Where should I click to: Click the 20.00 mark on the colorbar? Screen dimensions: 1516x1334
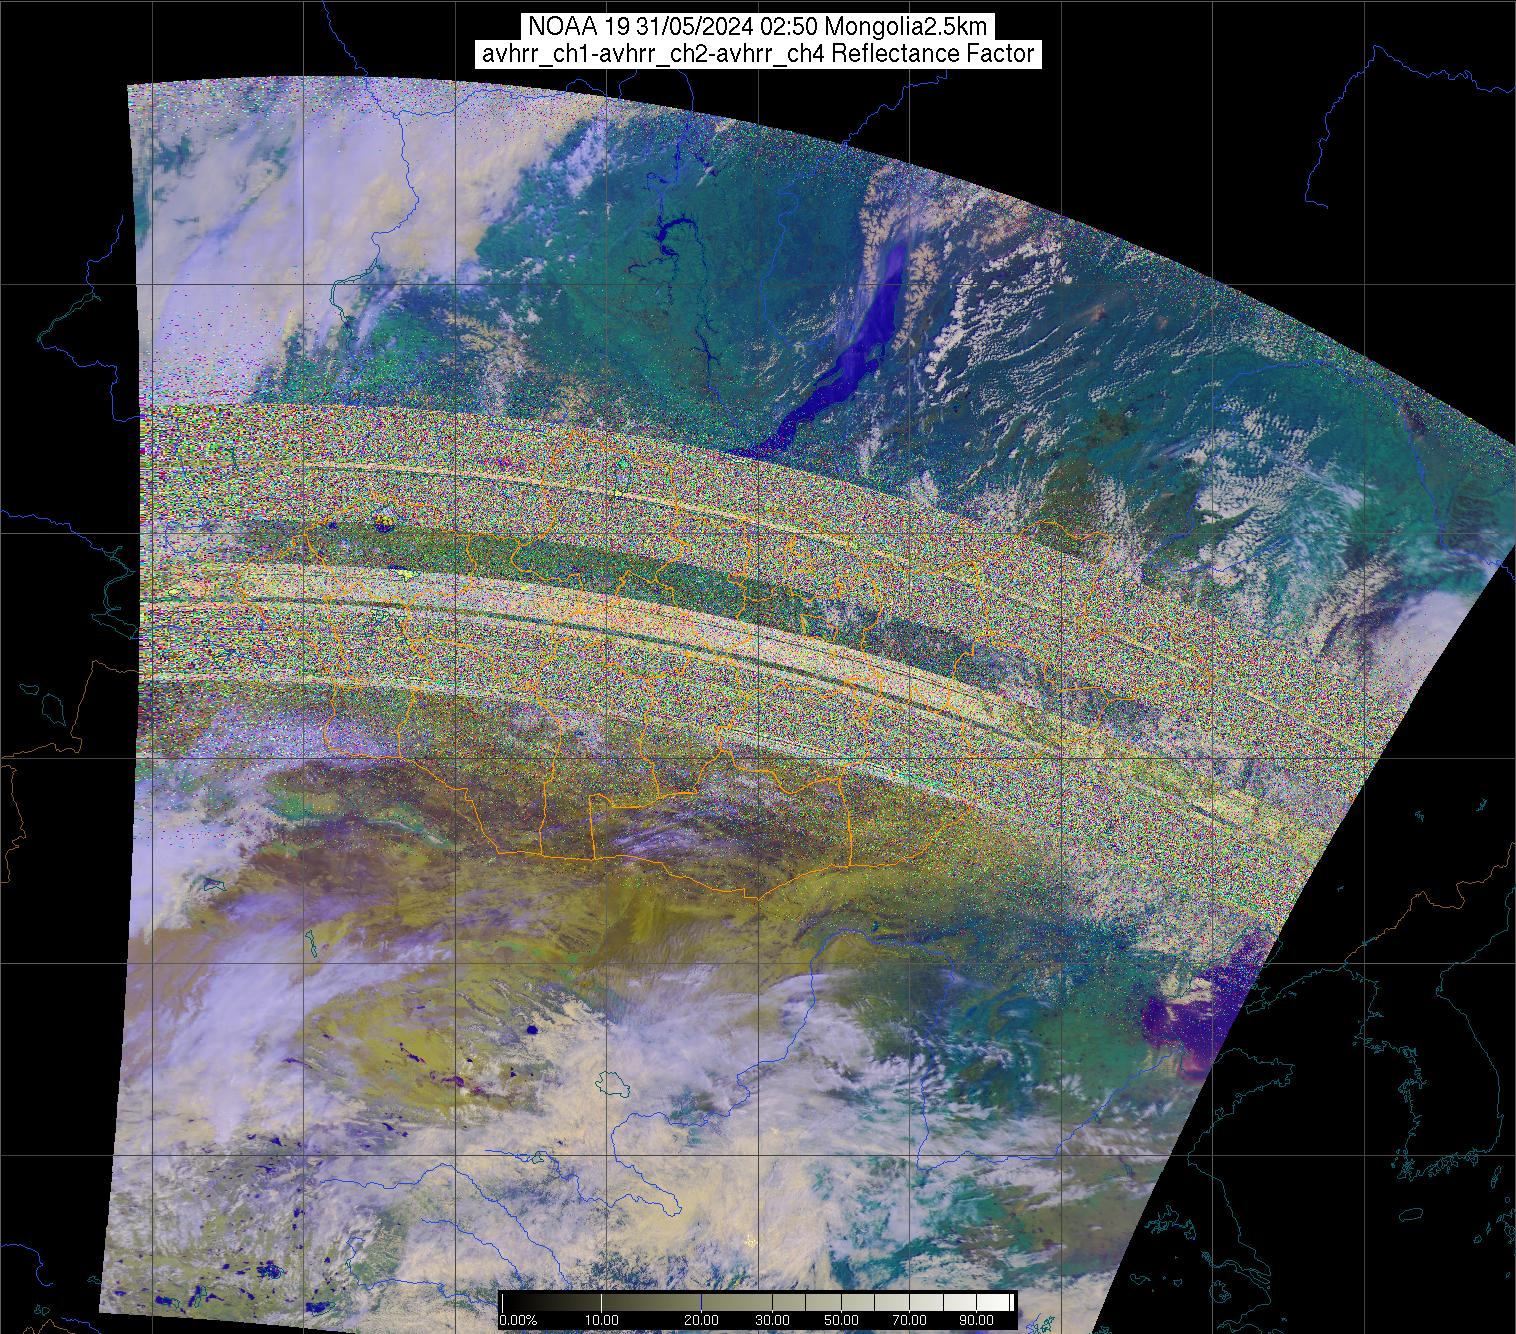[701, 1321]
